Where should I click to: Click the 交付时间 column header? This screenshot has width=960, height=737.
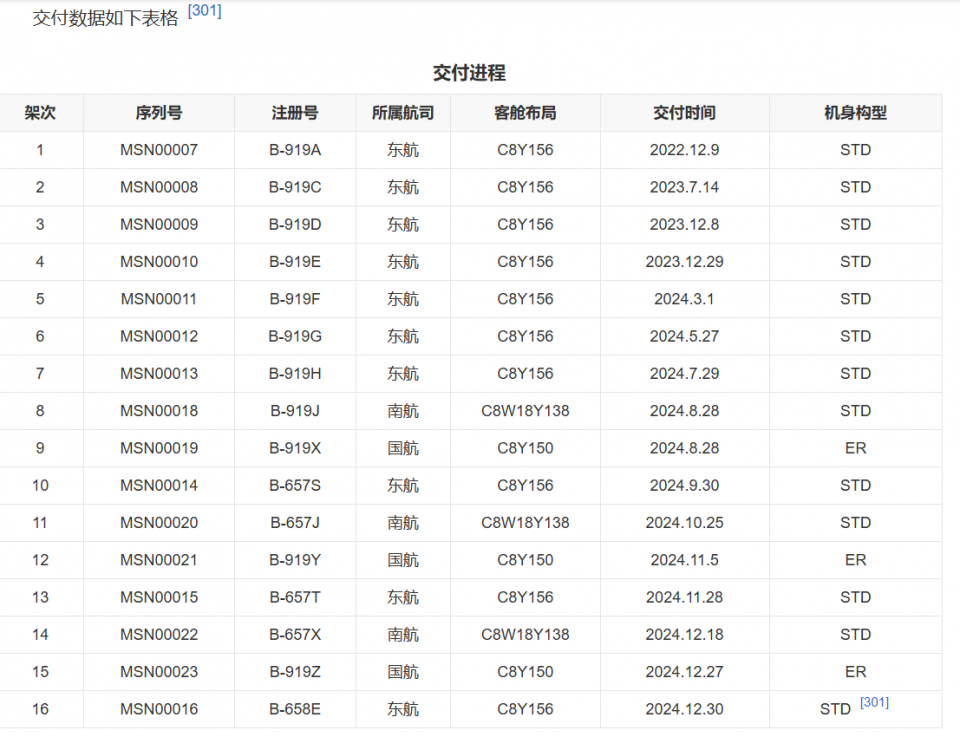684,113
